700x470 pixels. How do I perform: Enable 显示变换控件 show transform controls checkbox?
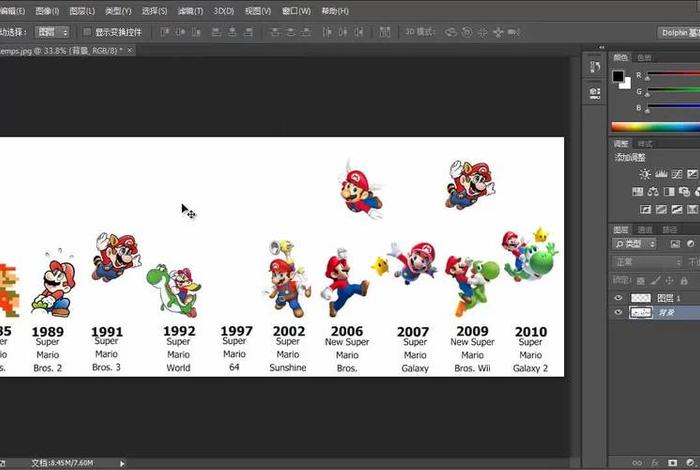[x=87, y=32]
